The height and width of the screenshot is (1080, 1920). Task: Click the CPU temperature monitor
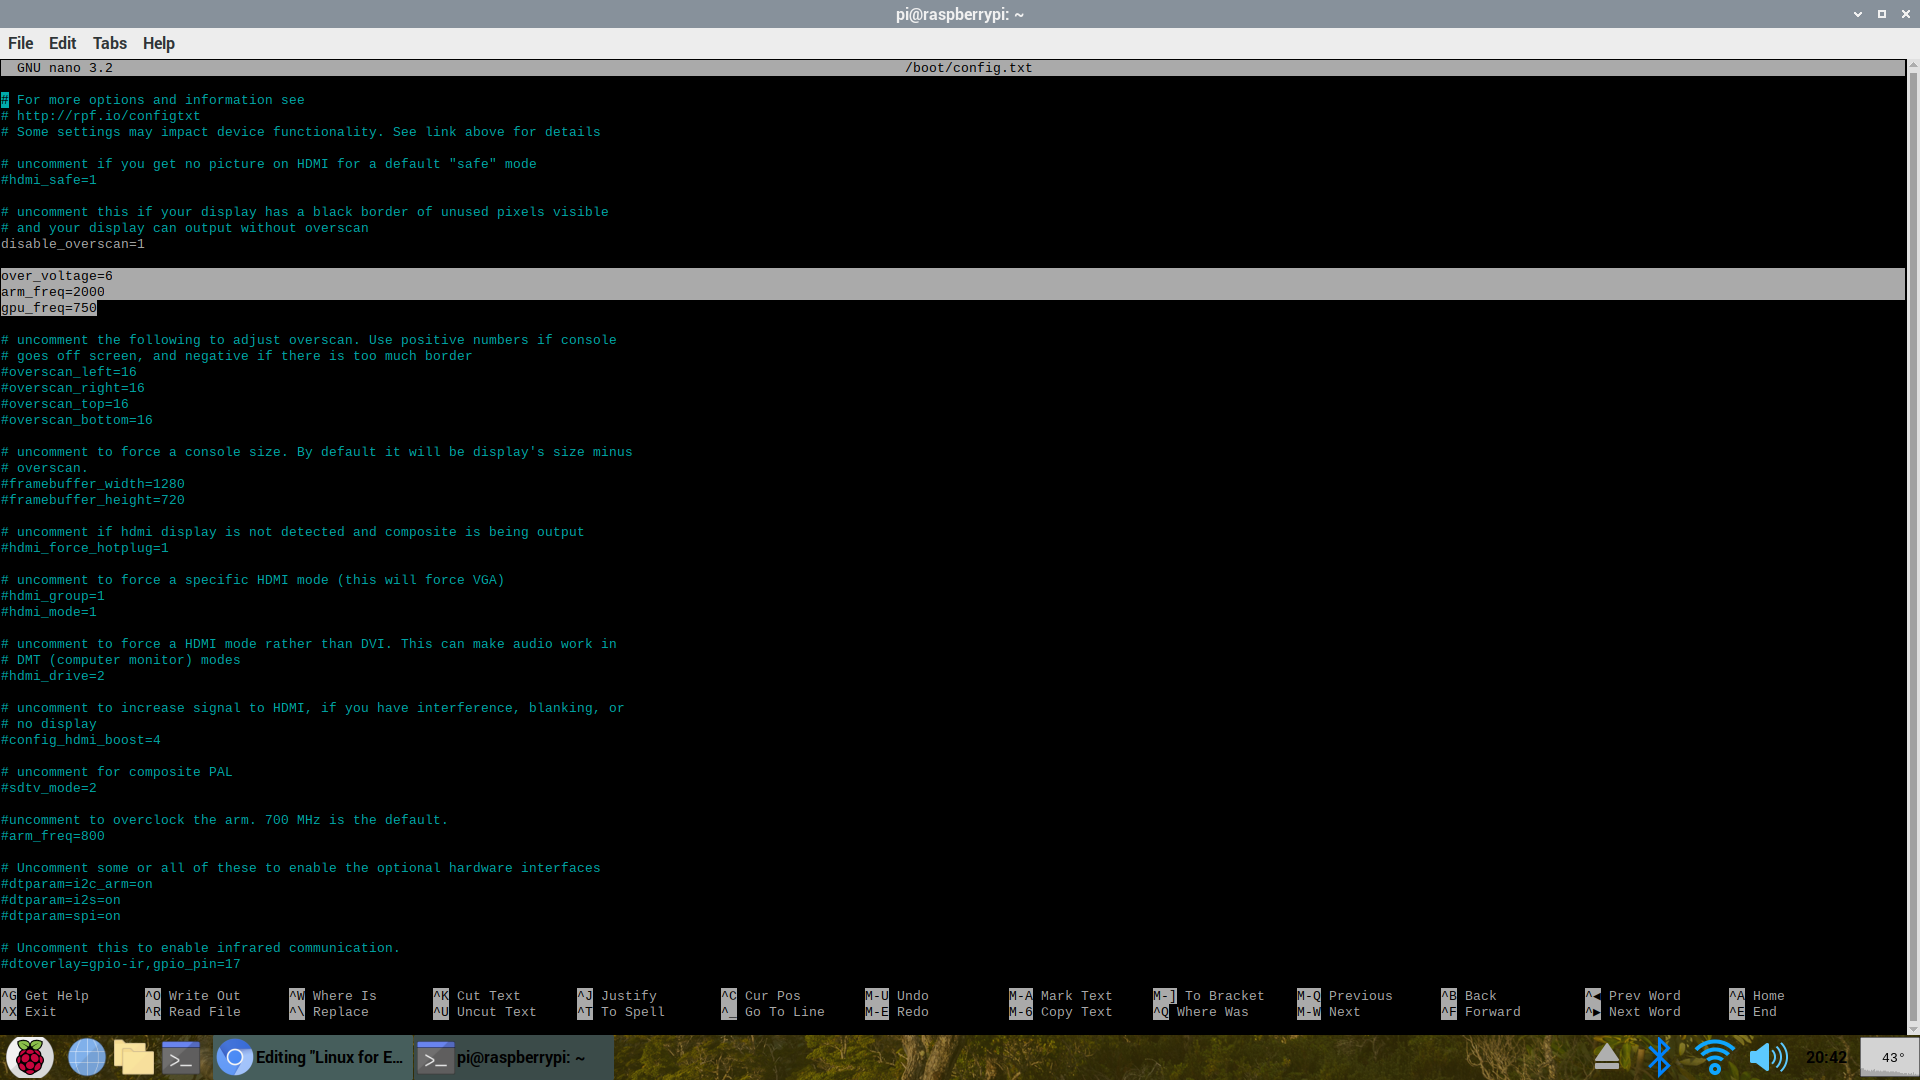click(1889, 1057)
